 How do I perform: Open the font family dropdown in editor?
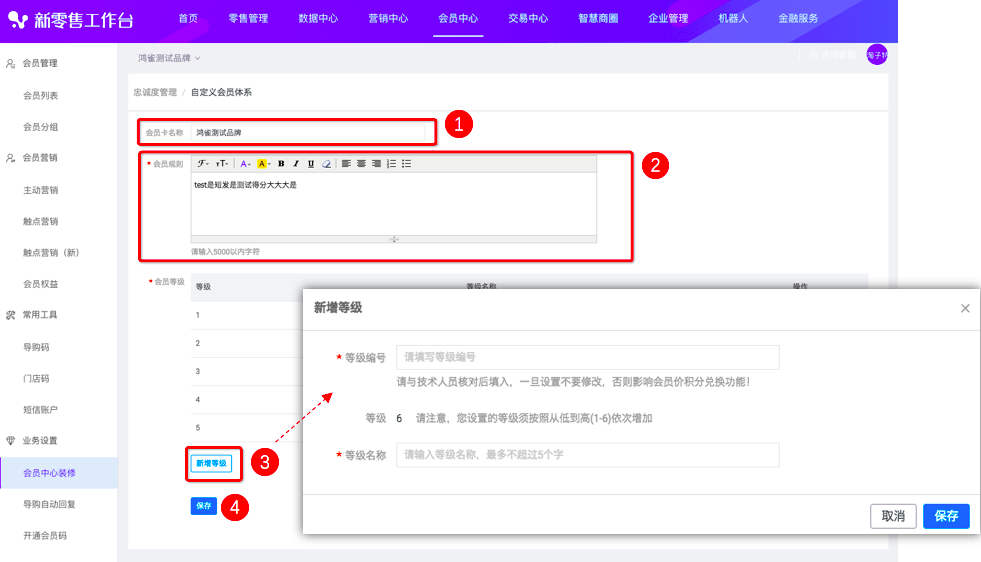(x=203, y=163)
